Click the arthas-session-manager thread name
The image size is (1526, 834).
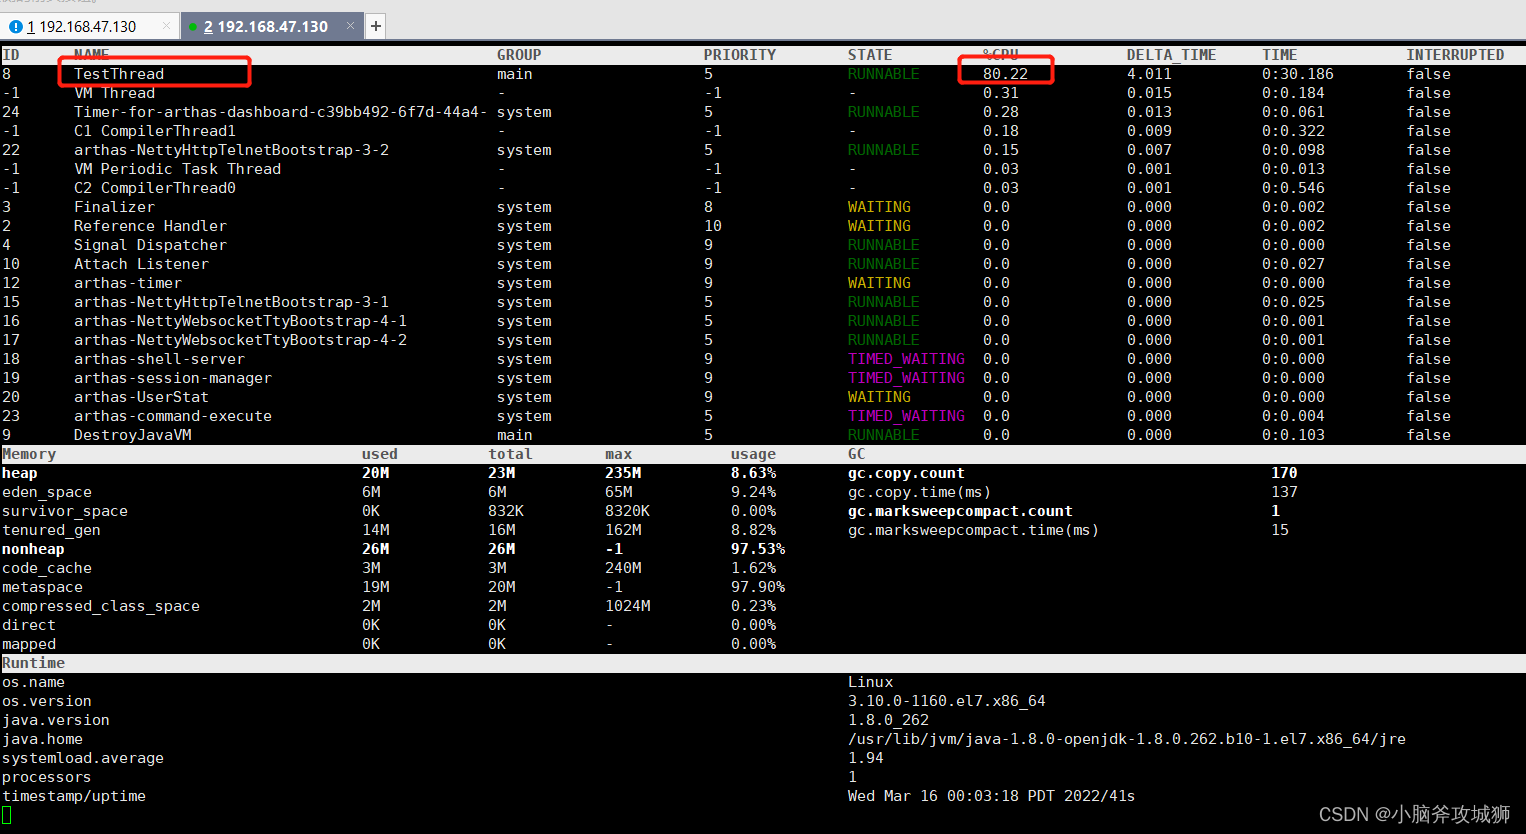[x=173, y=378]
